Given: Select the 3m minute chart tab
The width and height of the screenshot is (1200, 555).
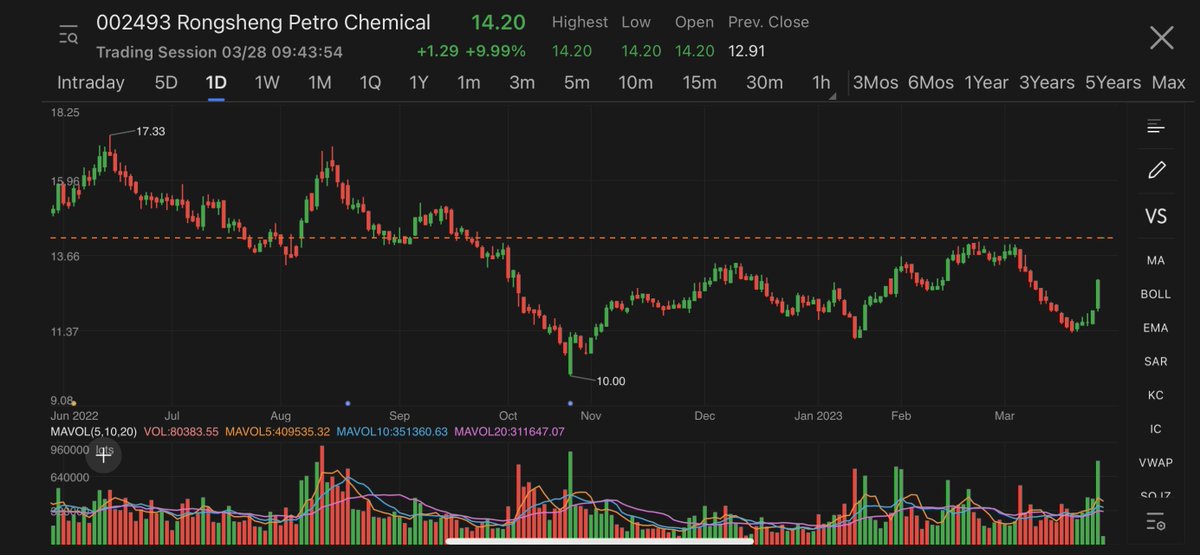Looking at the screenshot, I should tap(522, 82).
